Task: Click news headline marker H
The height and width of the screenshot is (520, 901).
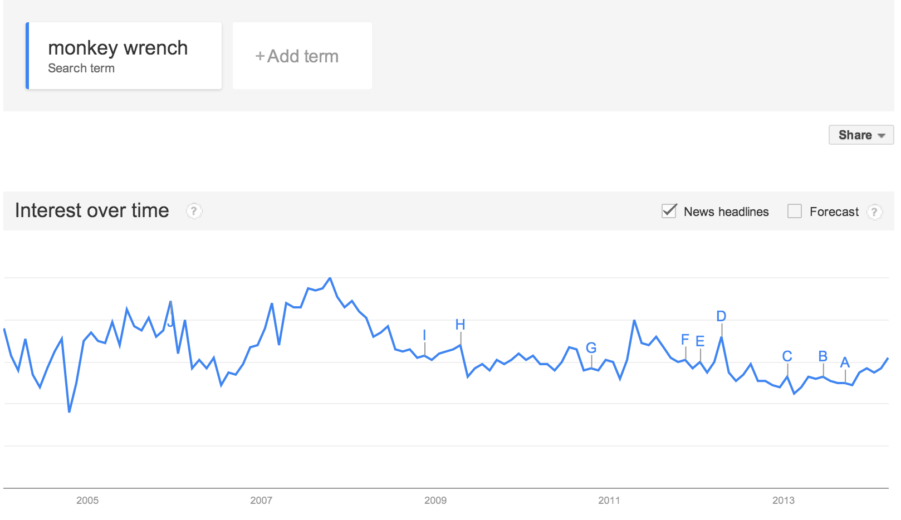Action: [460, 325]
